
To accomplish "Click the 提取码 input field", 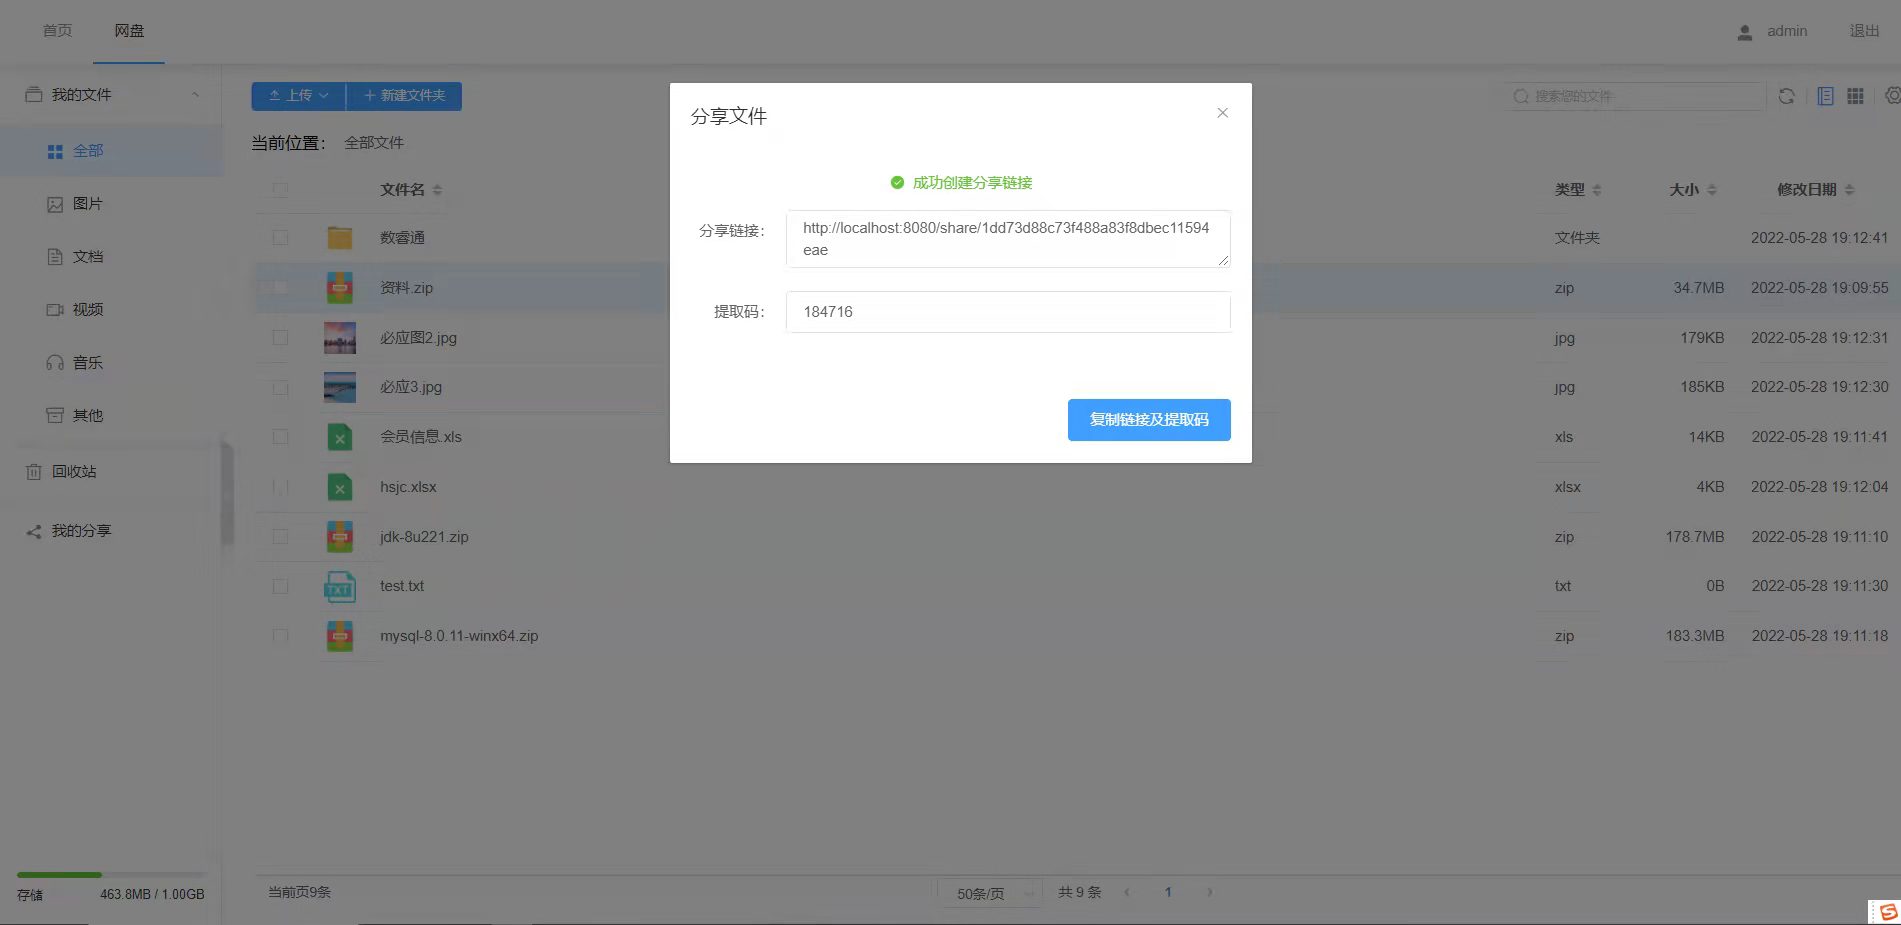I will point(1008,312).
